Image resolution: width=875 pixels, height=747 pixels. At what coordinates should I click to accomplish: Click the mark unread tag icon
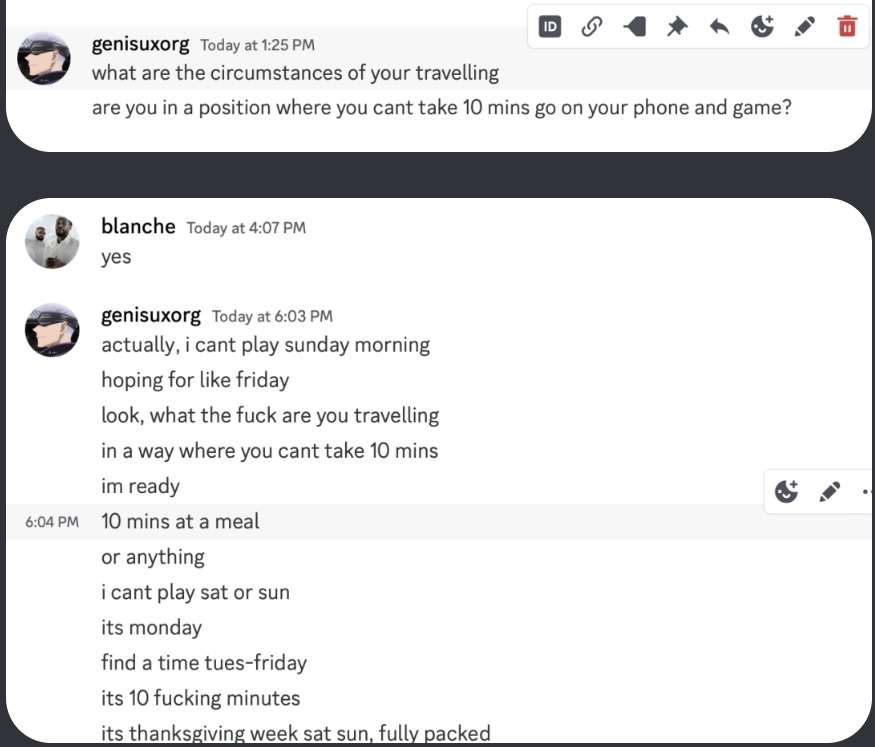point(634,27)
